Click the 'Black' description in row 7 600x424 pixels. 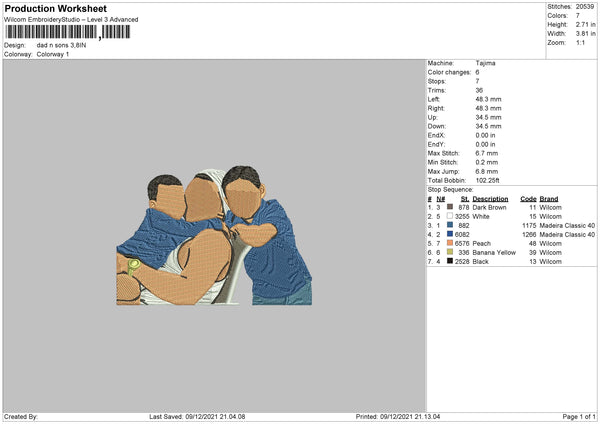pos(480,262)
